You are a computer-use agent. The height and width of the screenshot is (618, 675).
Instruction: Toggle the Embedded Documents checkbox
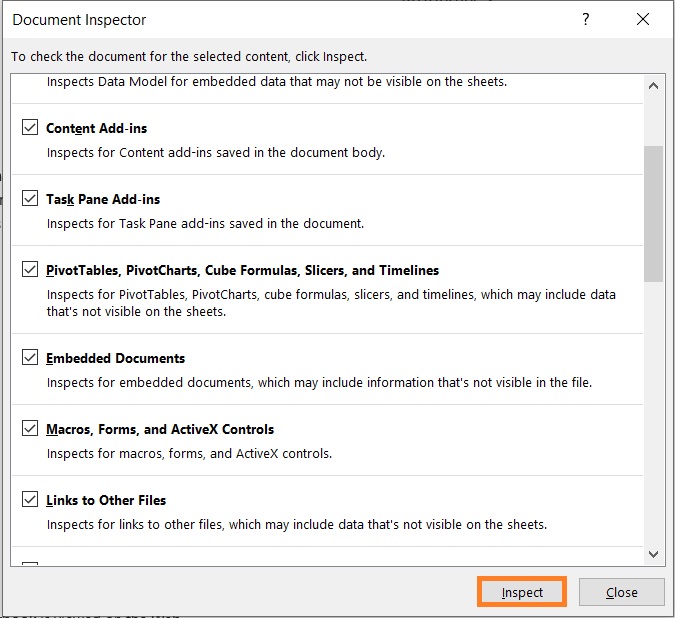(30, 357)
